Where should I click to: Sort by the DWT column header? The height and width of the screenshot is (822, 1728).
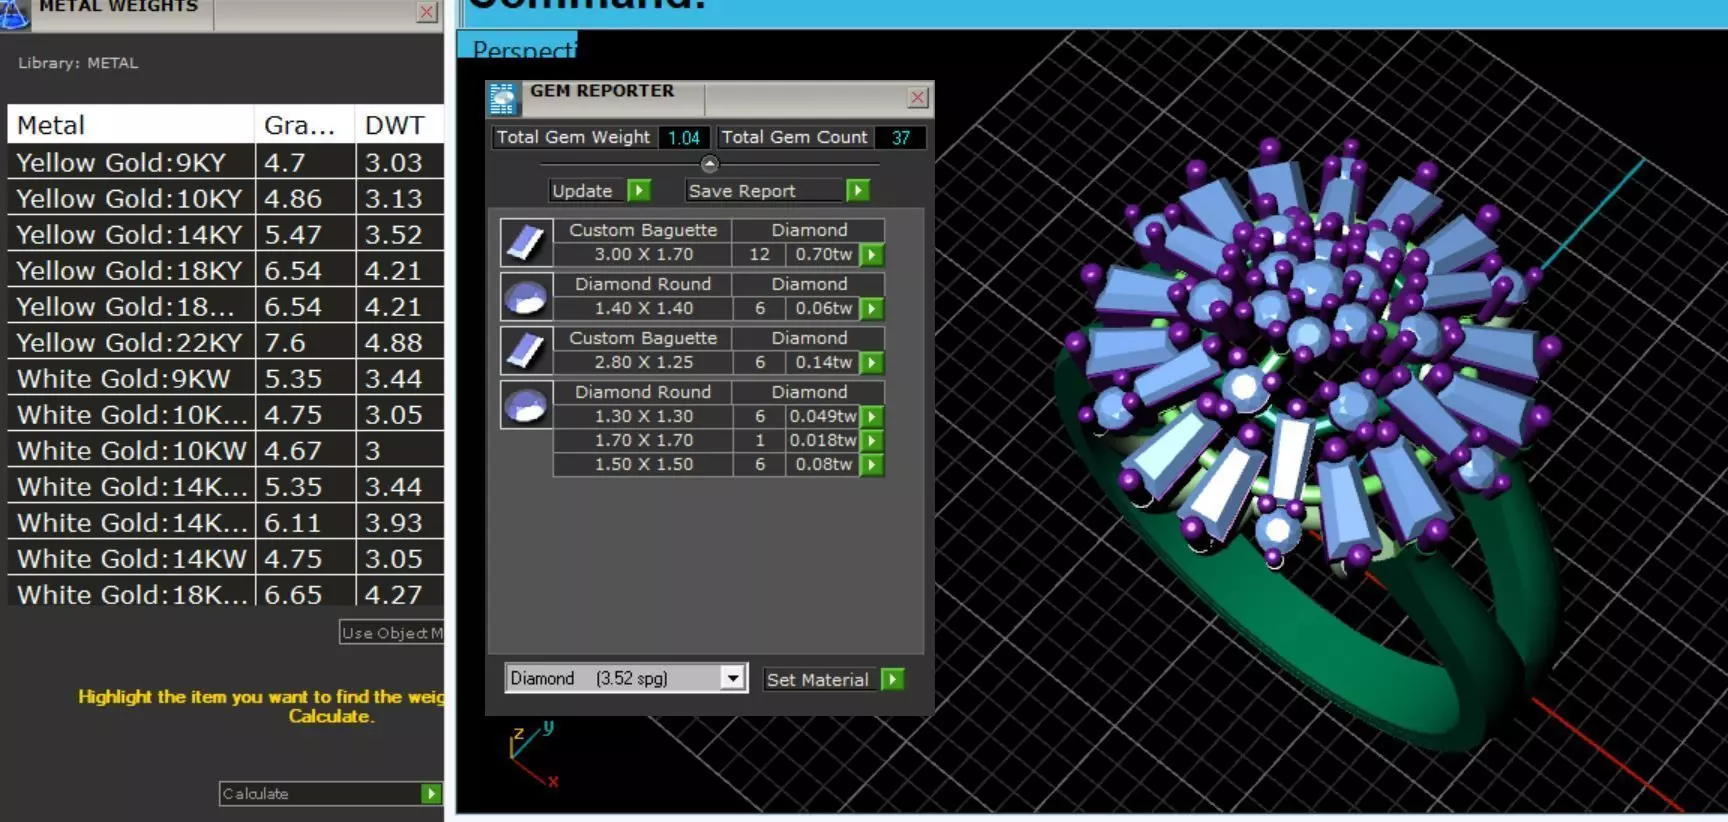point(400,125)
